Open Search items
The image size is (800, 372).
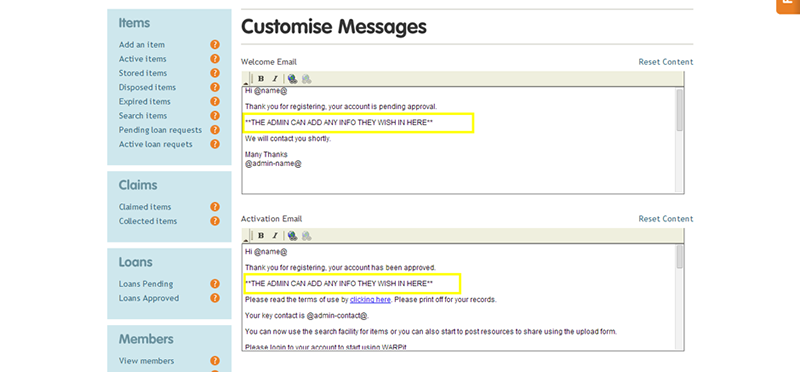click(x=143, y=116)
